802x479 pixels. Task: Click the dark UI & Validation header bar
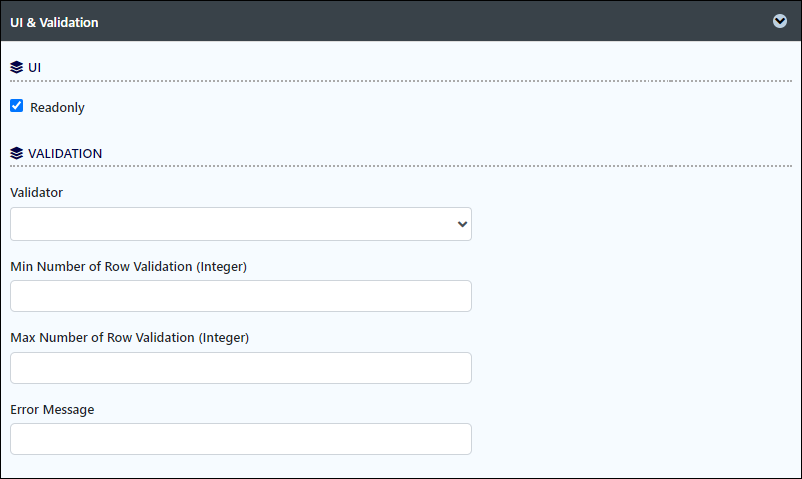(401, 21)
